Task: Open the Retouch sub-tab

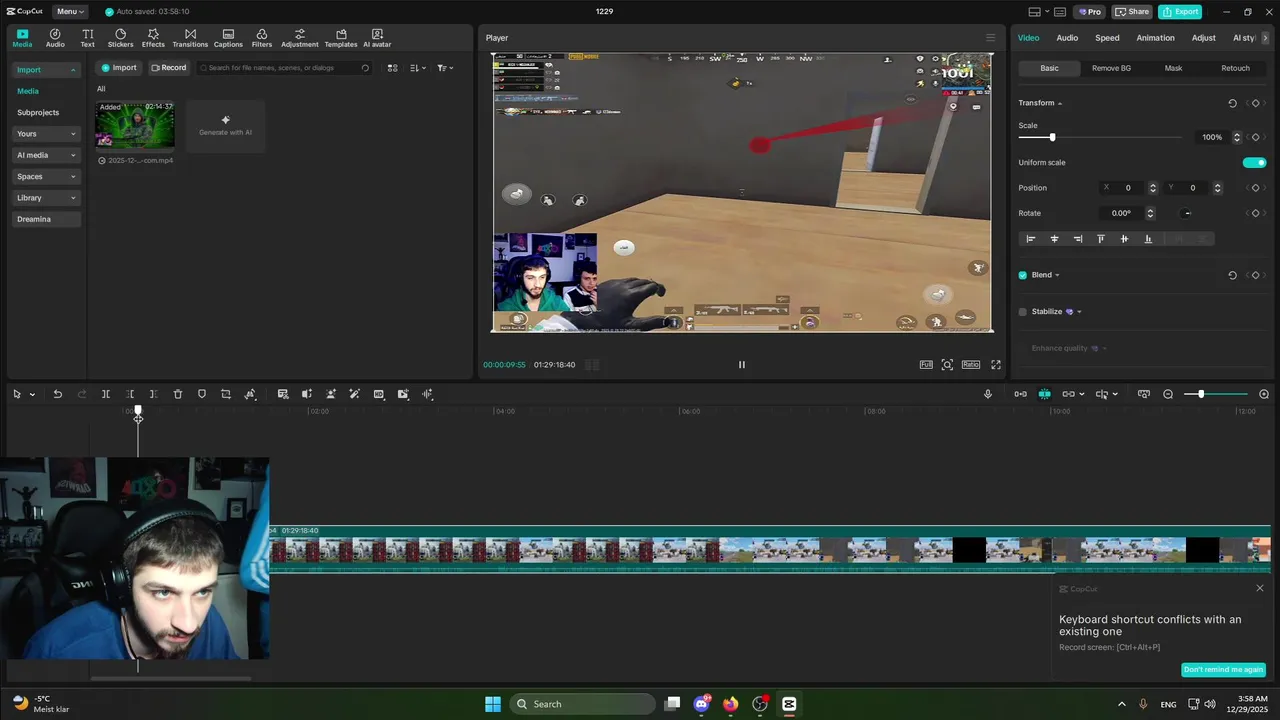Action: pyautogui.click(x=1235, y=68)
